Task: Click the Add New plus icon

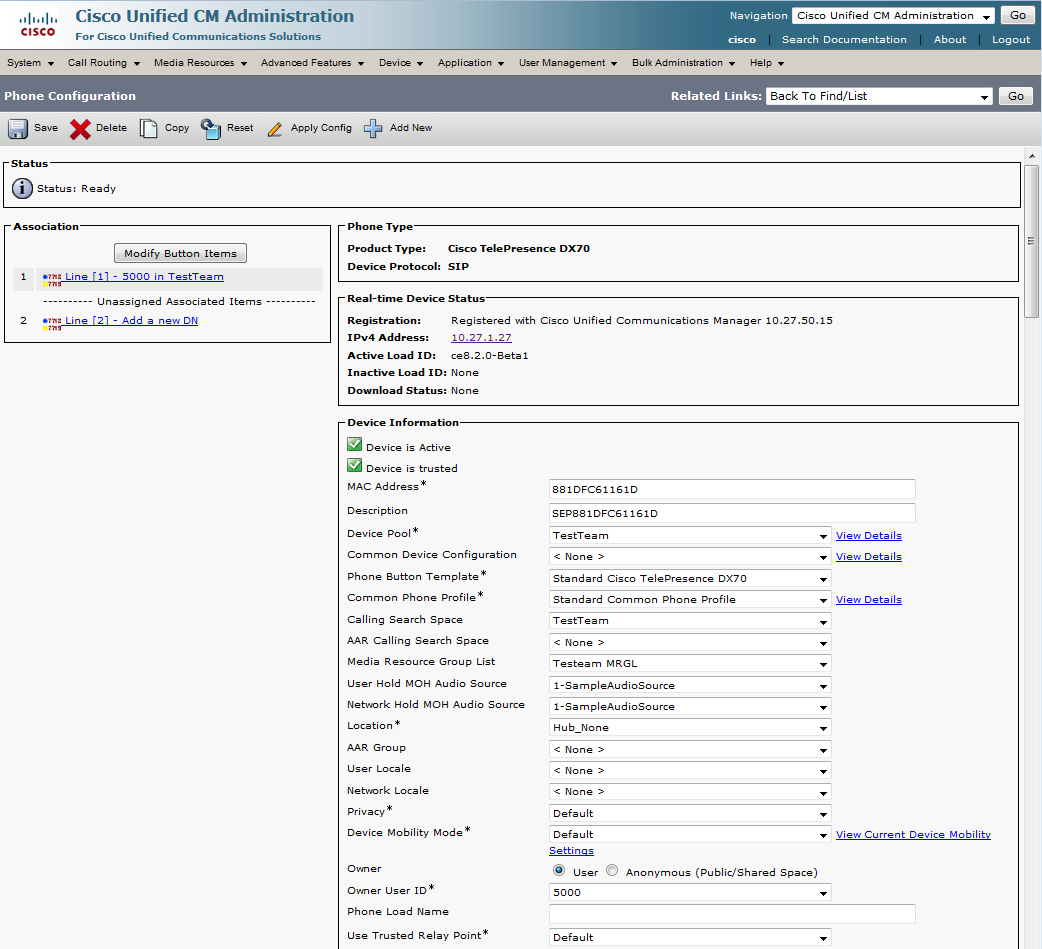Action: pyautogui.click(x=373, y=129)
